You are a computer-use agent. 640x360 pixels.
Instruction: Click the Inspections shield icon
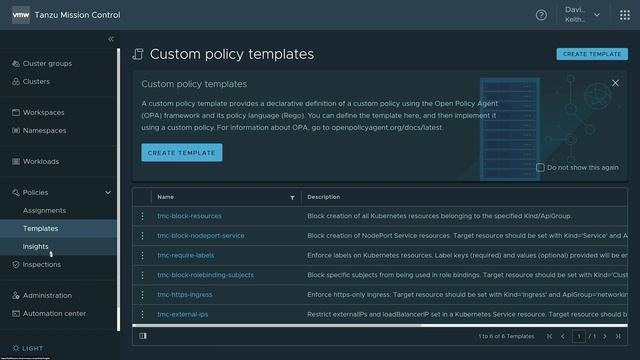coord(16,264)
